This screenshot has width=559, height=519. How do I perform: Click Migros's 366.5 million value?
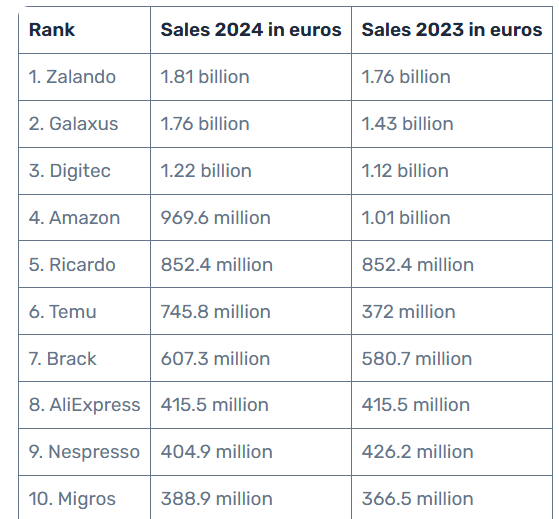pyautogui.click(x=417, y=499)
